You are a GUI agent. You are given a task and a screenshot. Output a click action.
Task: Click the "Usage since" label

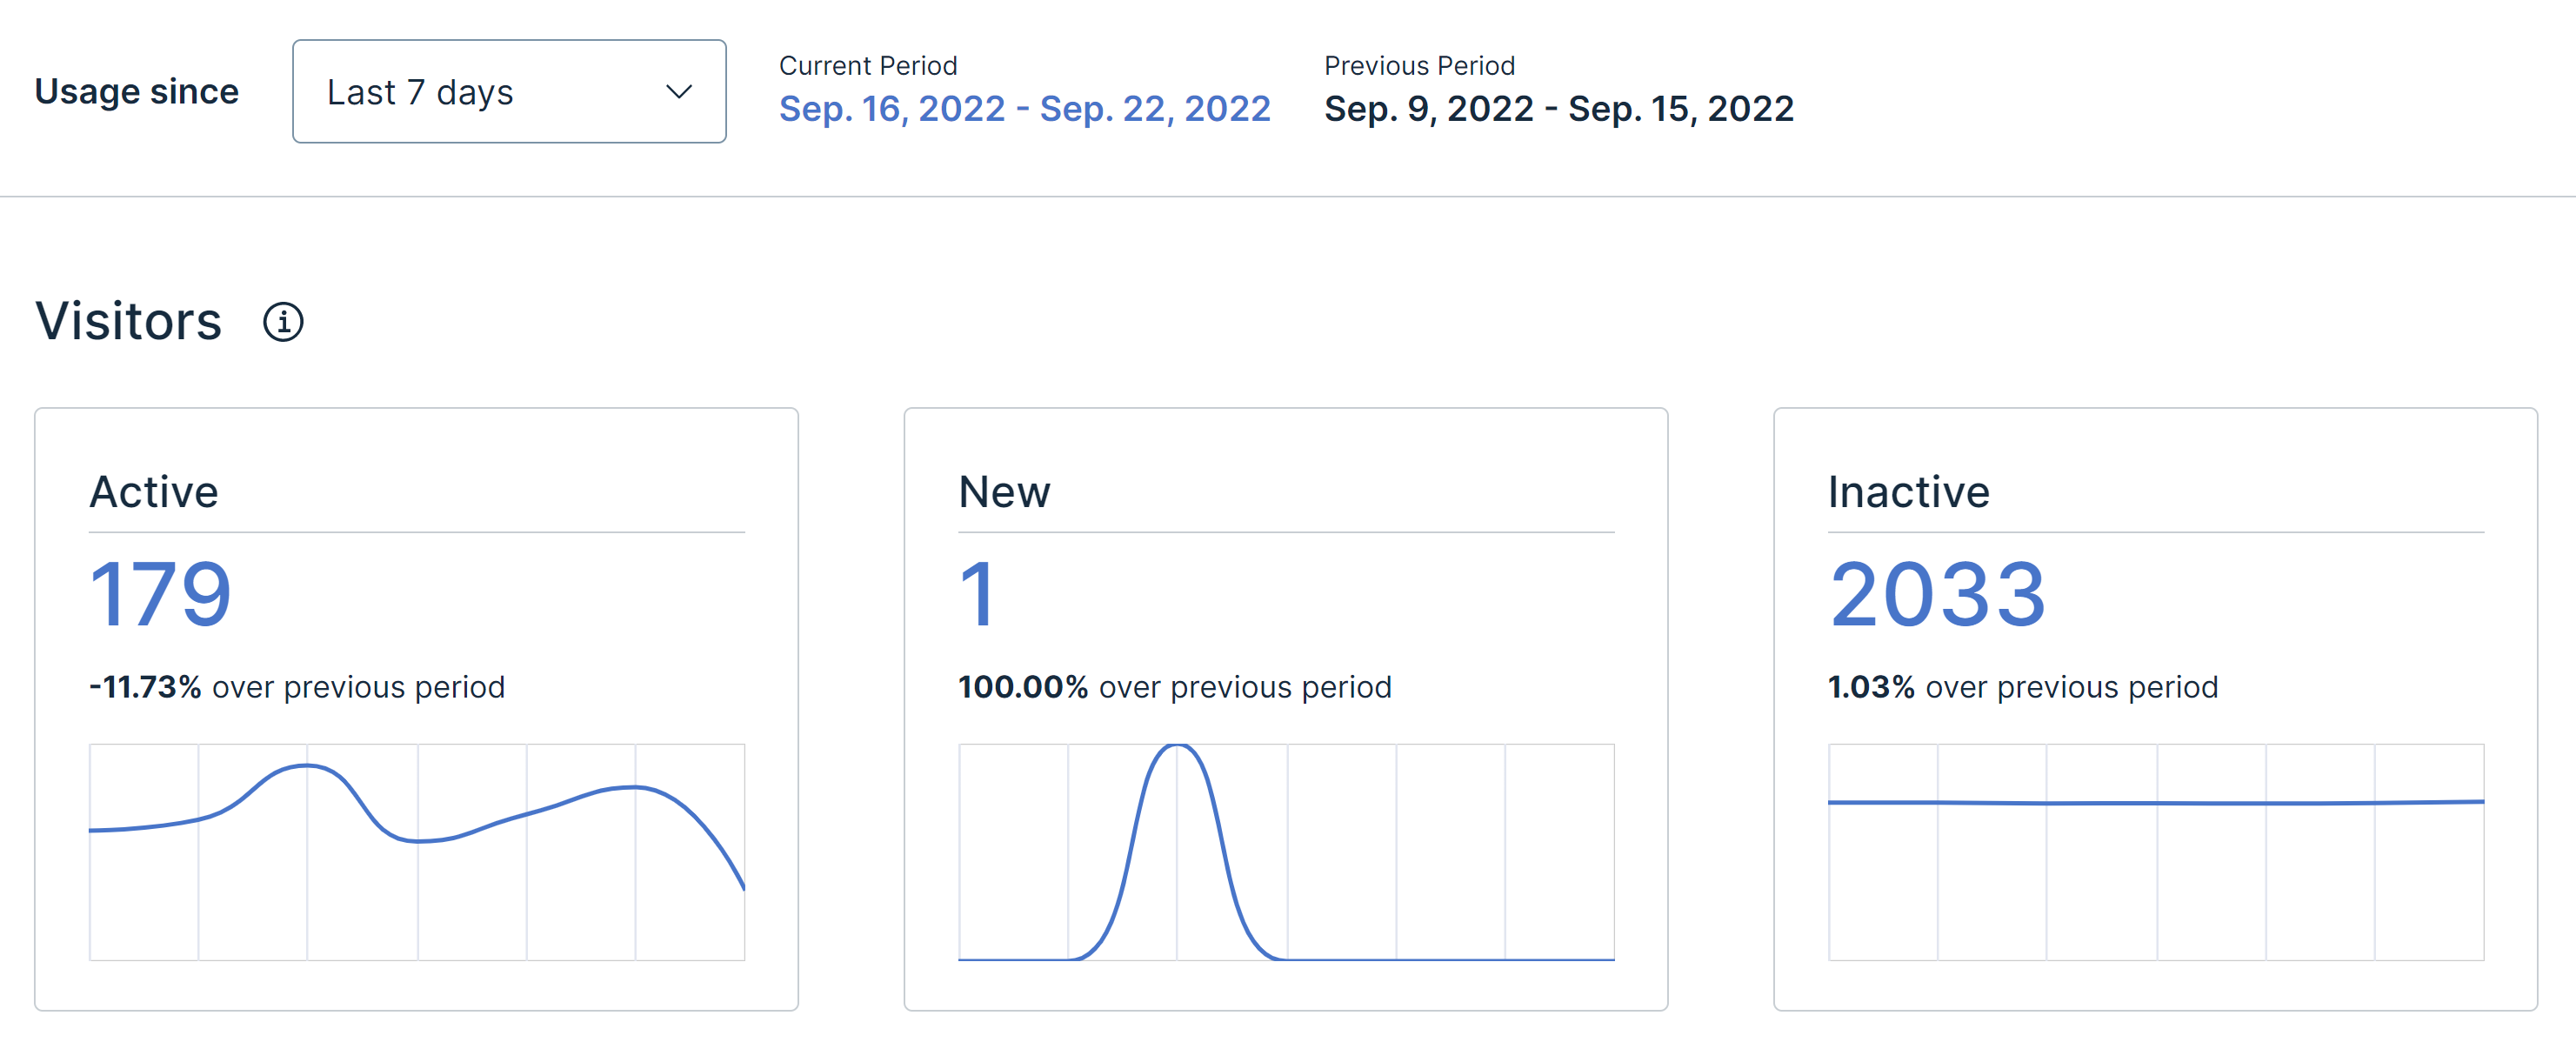coord(137,92)
